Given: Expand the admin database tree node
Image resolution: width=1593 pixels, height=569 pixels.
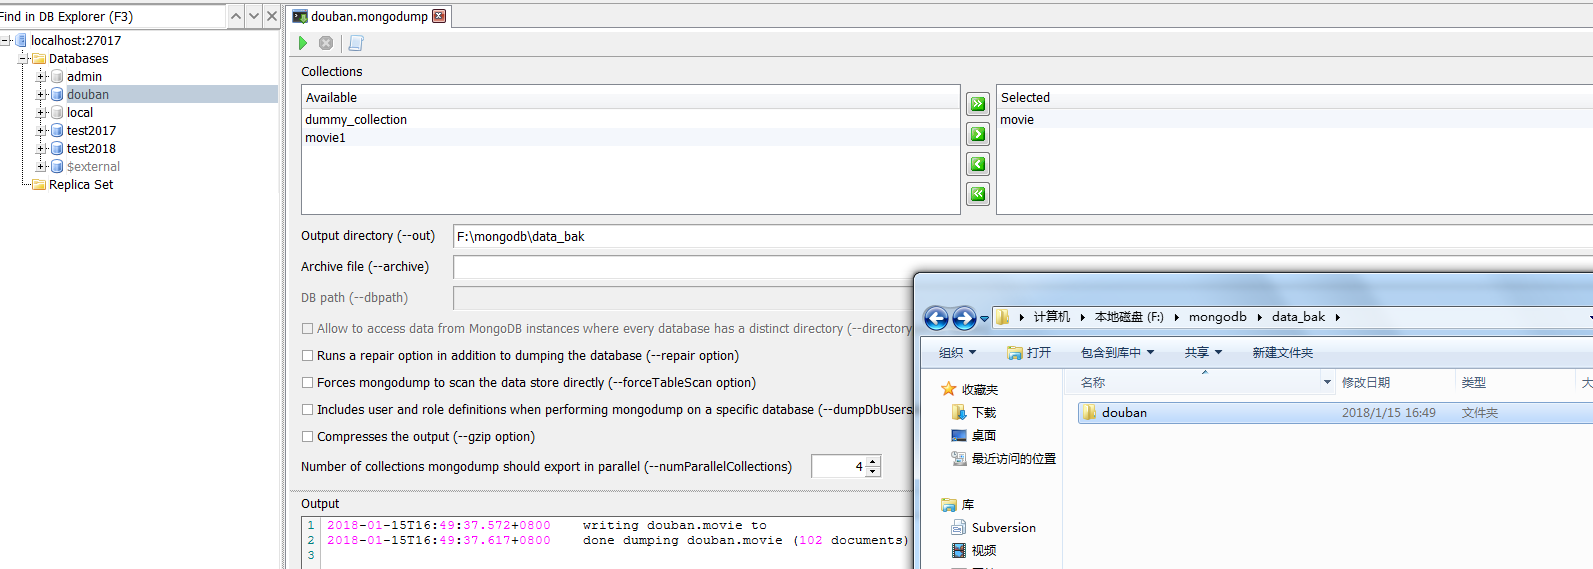Looking at the screenshot, I should pos(42,77).
